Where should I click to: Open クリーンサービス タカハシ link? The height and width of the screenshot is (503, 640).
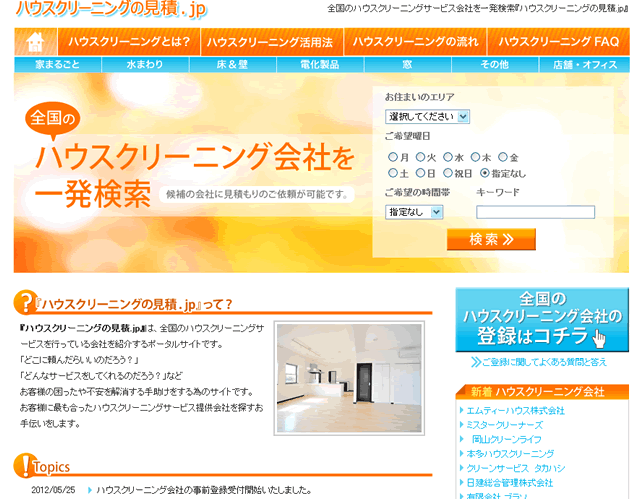[516, 468]
